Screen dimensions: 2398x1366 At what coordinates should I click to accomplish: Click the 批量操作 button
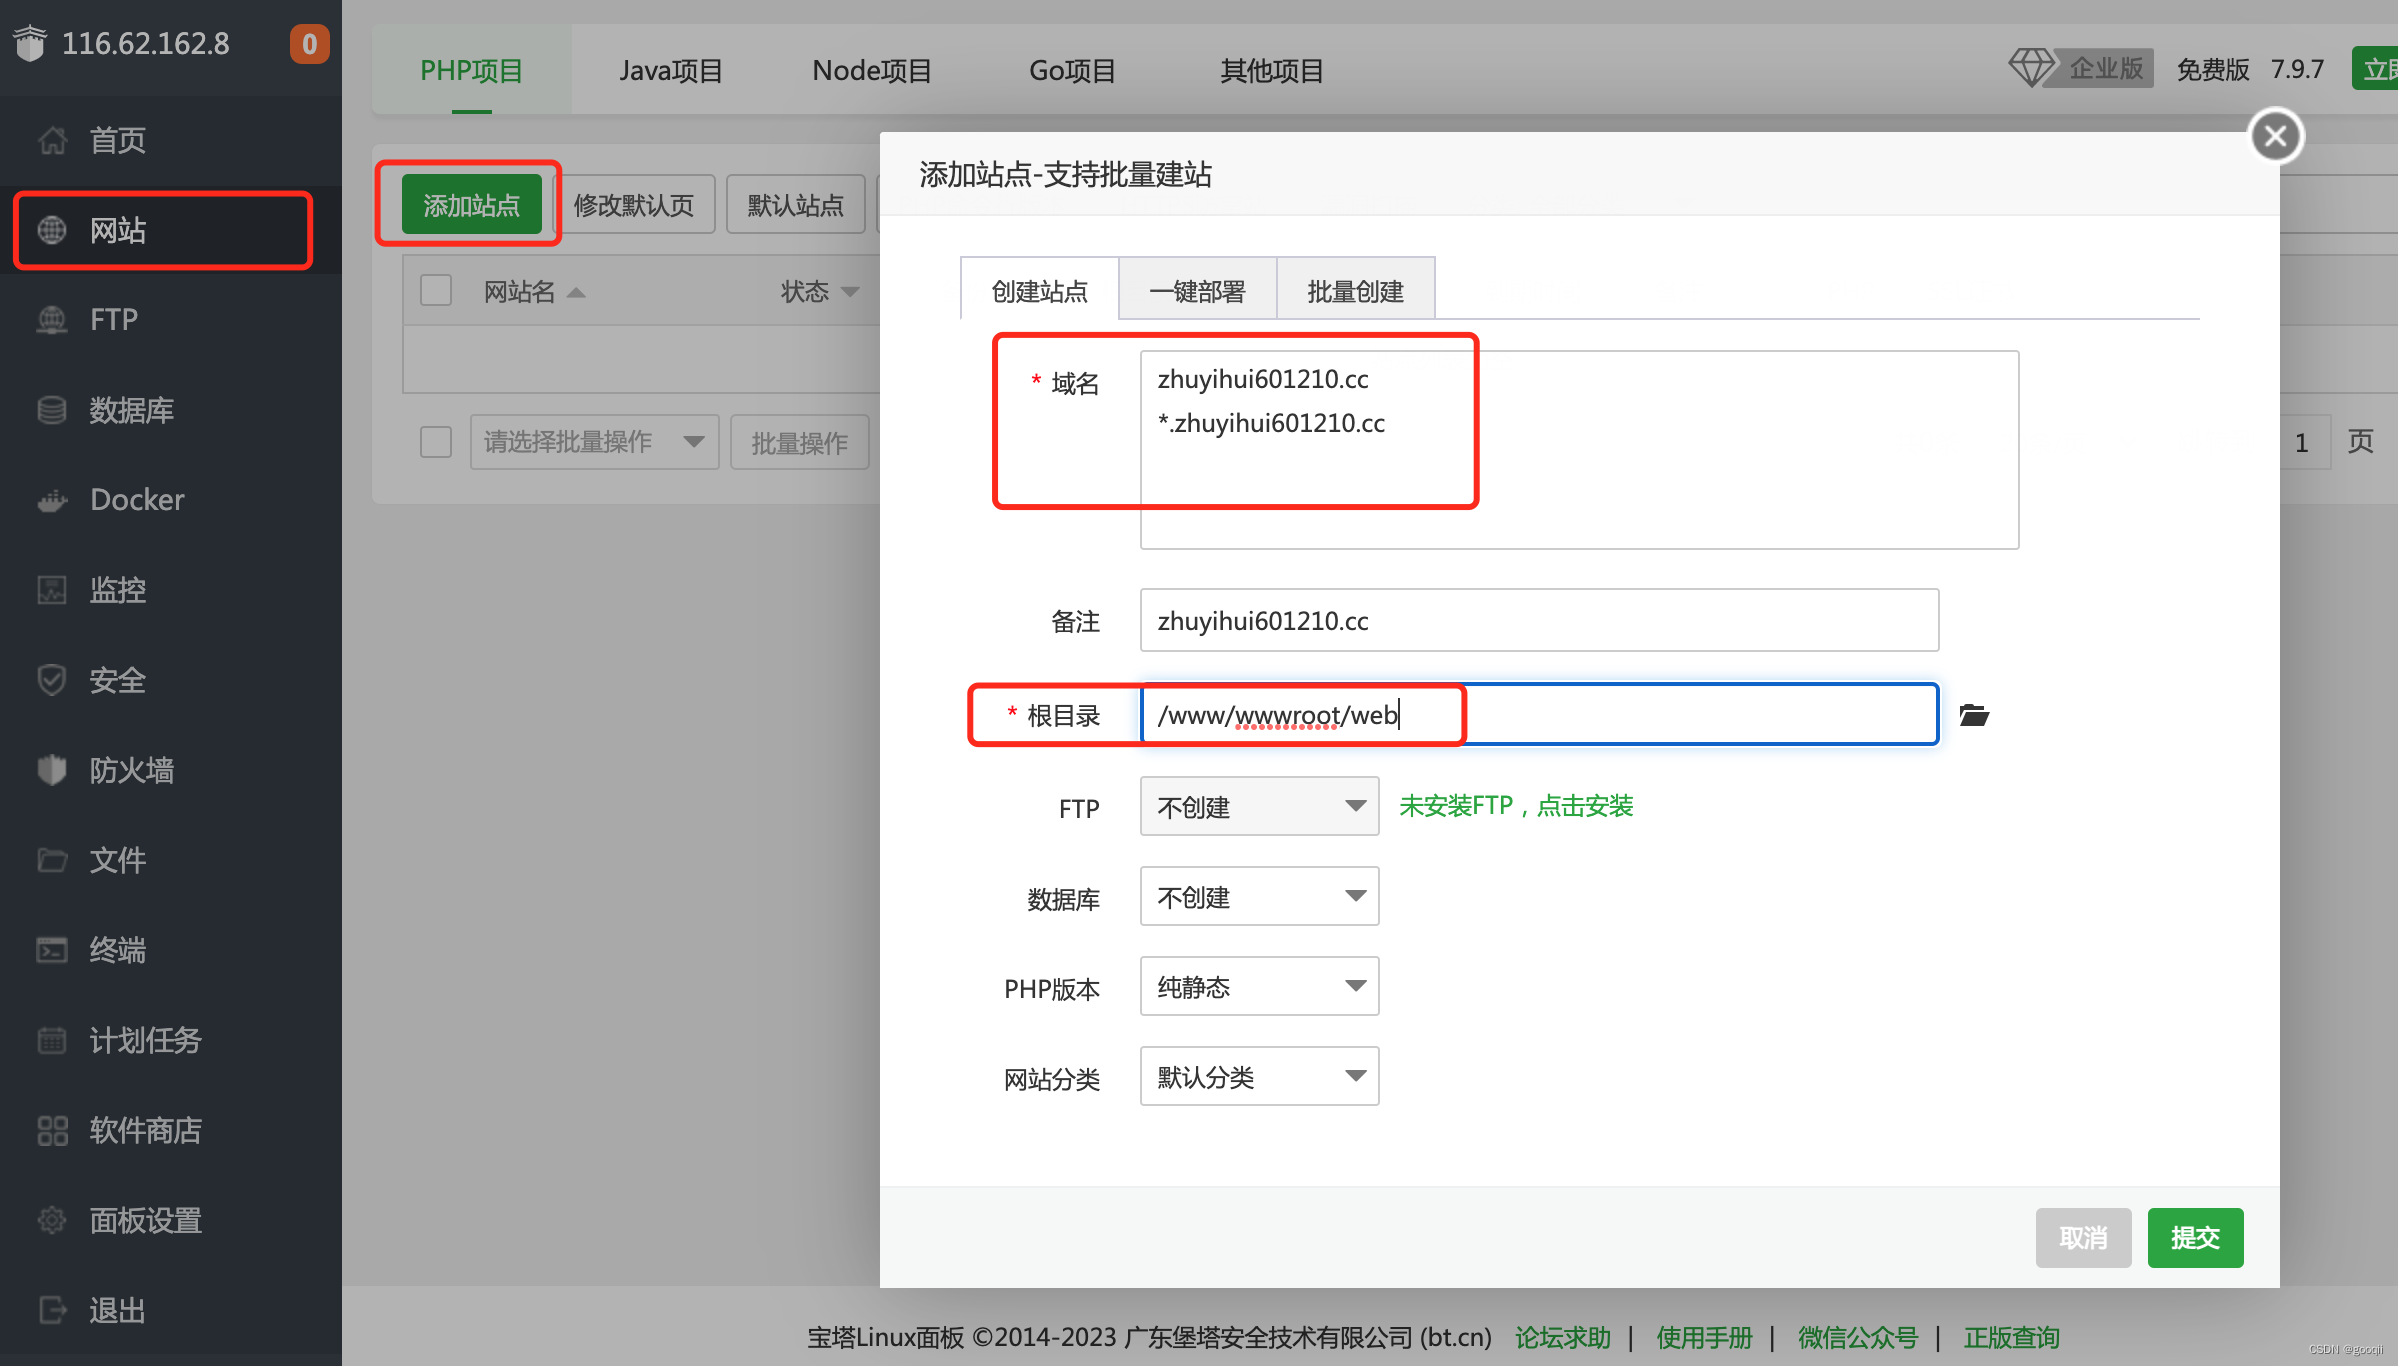(800, 442)
